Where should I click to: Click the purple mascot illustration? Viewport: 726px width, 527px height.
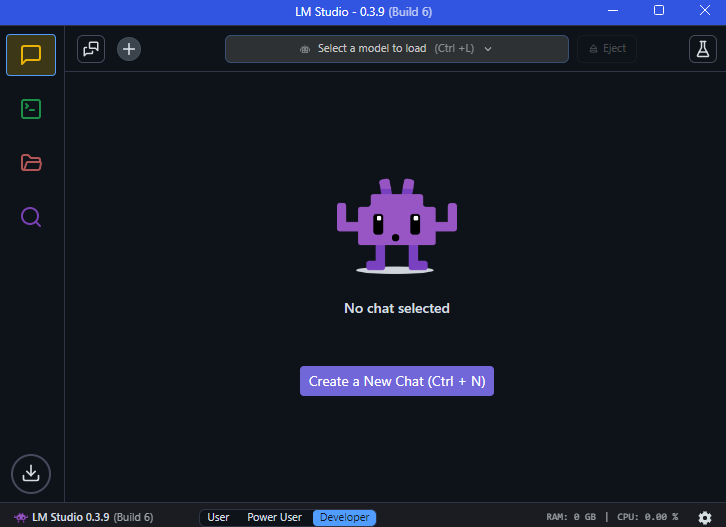(x=397, y=226)
